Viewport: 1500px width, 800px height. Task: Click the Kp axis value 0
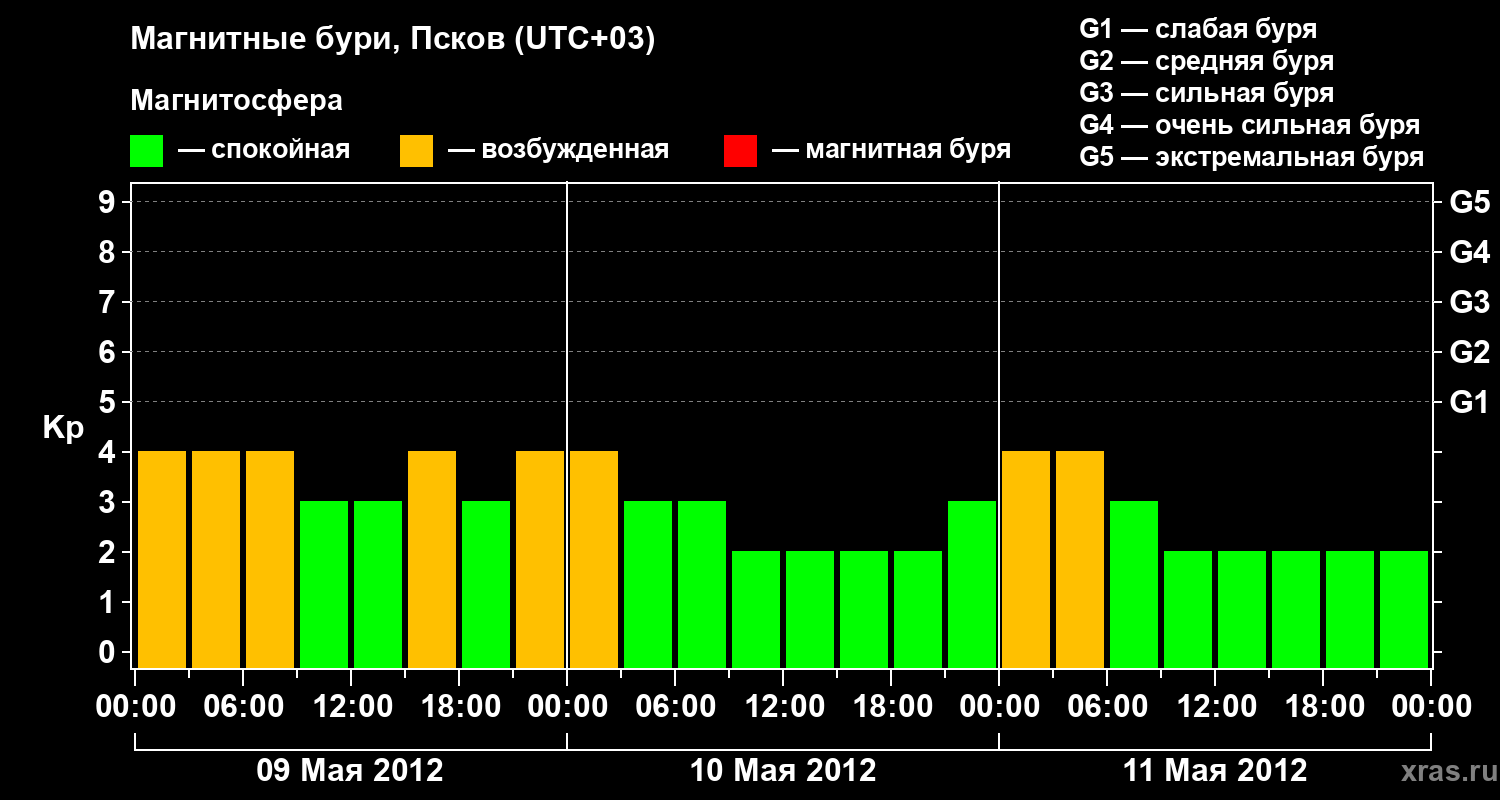point(109,652)
